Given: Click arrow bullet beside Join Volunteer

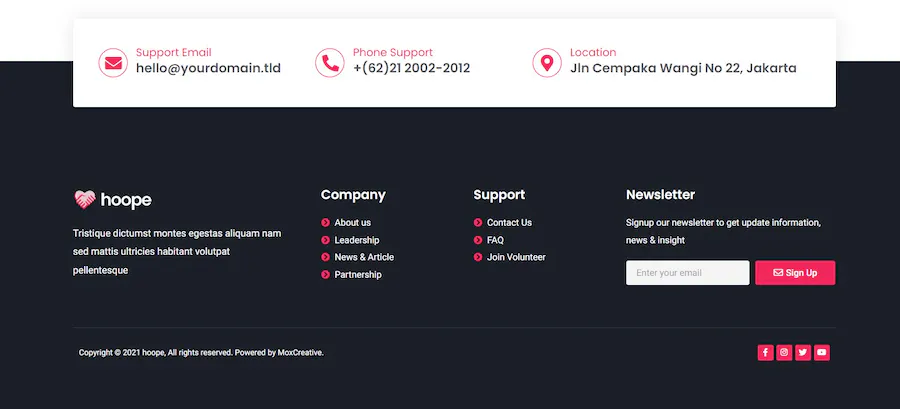Looking at the screenshot, I should coord(478,258).
